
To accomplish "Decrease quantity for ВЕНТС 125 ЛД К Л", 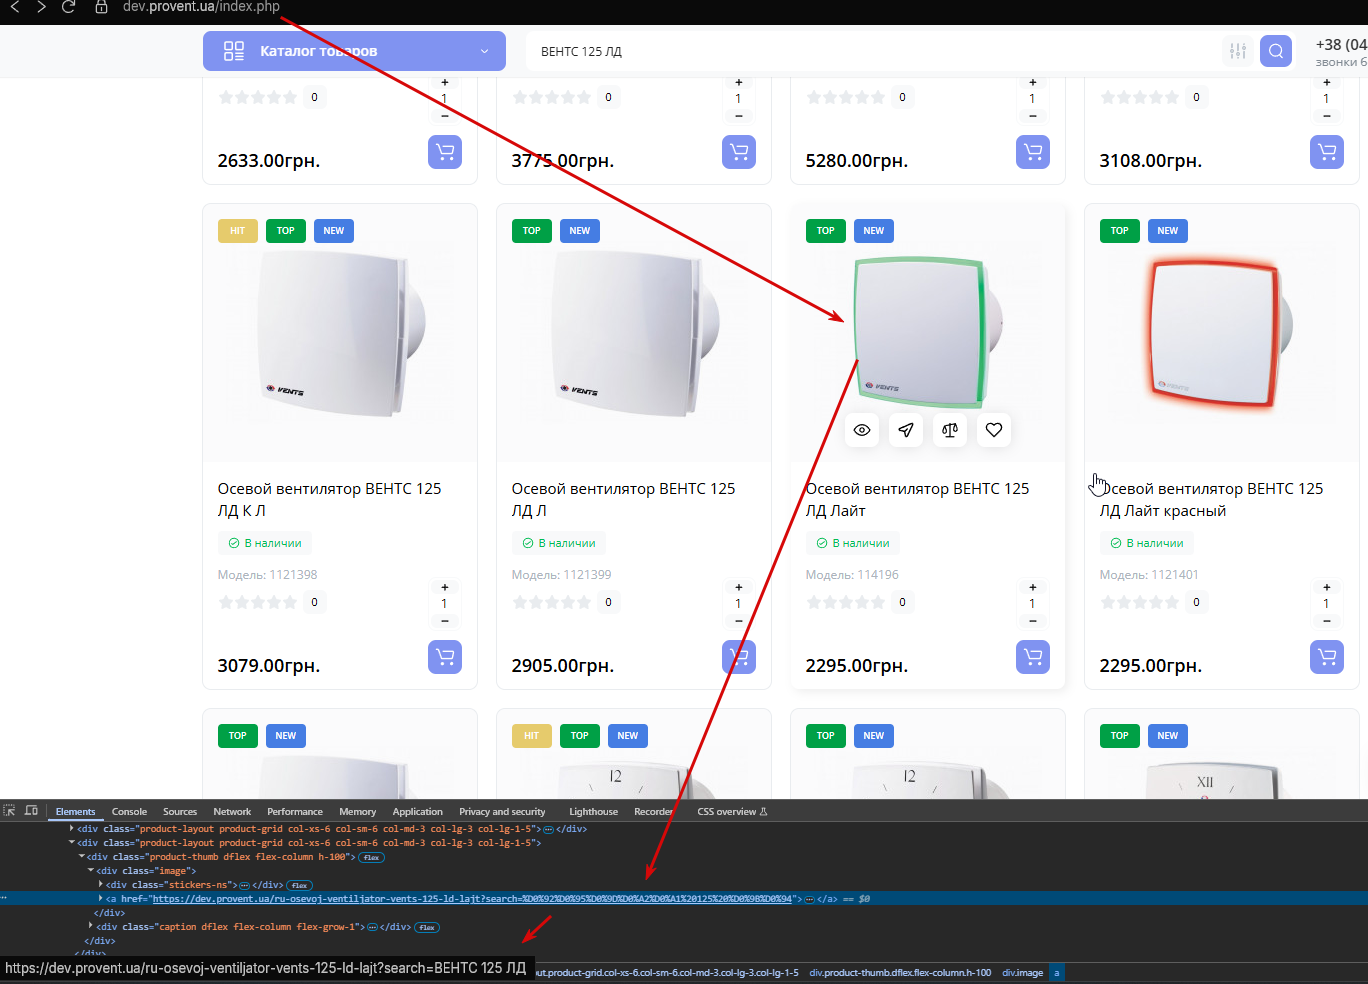I will pyautogui.click(x=445, y=621).
